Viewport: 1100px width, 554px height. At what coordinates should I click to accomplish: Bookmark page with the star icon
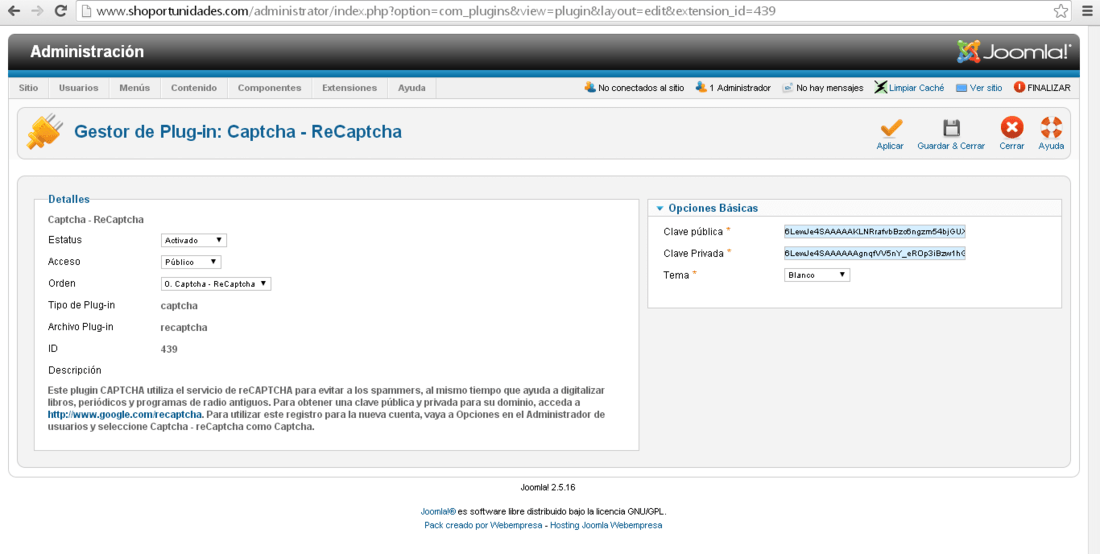pyautogui.click(x=1061, y=11)
